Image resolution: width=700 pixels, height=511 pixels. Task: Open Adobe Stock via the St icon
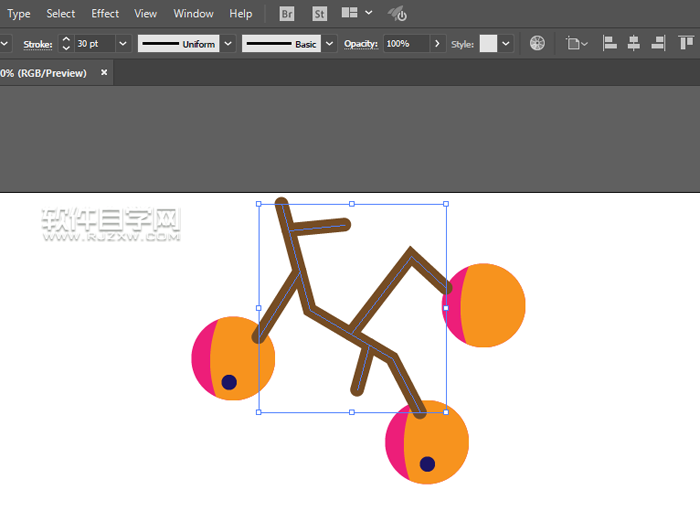pyautogui.click(x=319, y=14)
